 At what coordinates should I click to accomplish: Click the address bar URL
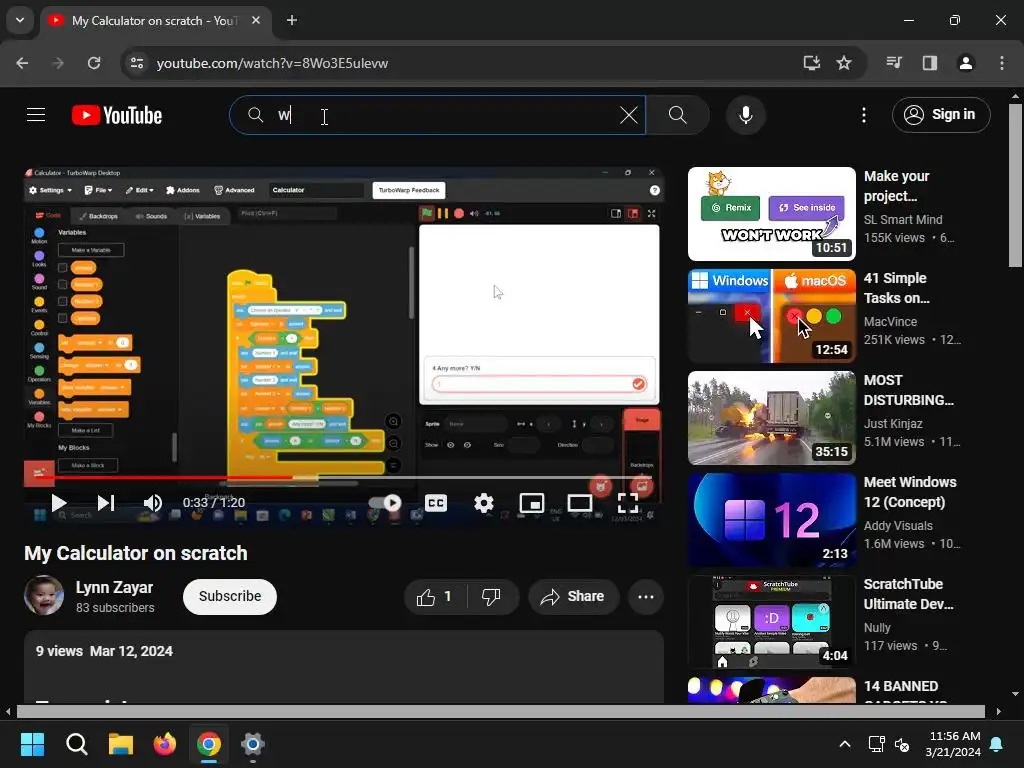(272, 63)
